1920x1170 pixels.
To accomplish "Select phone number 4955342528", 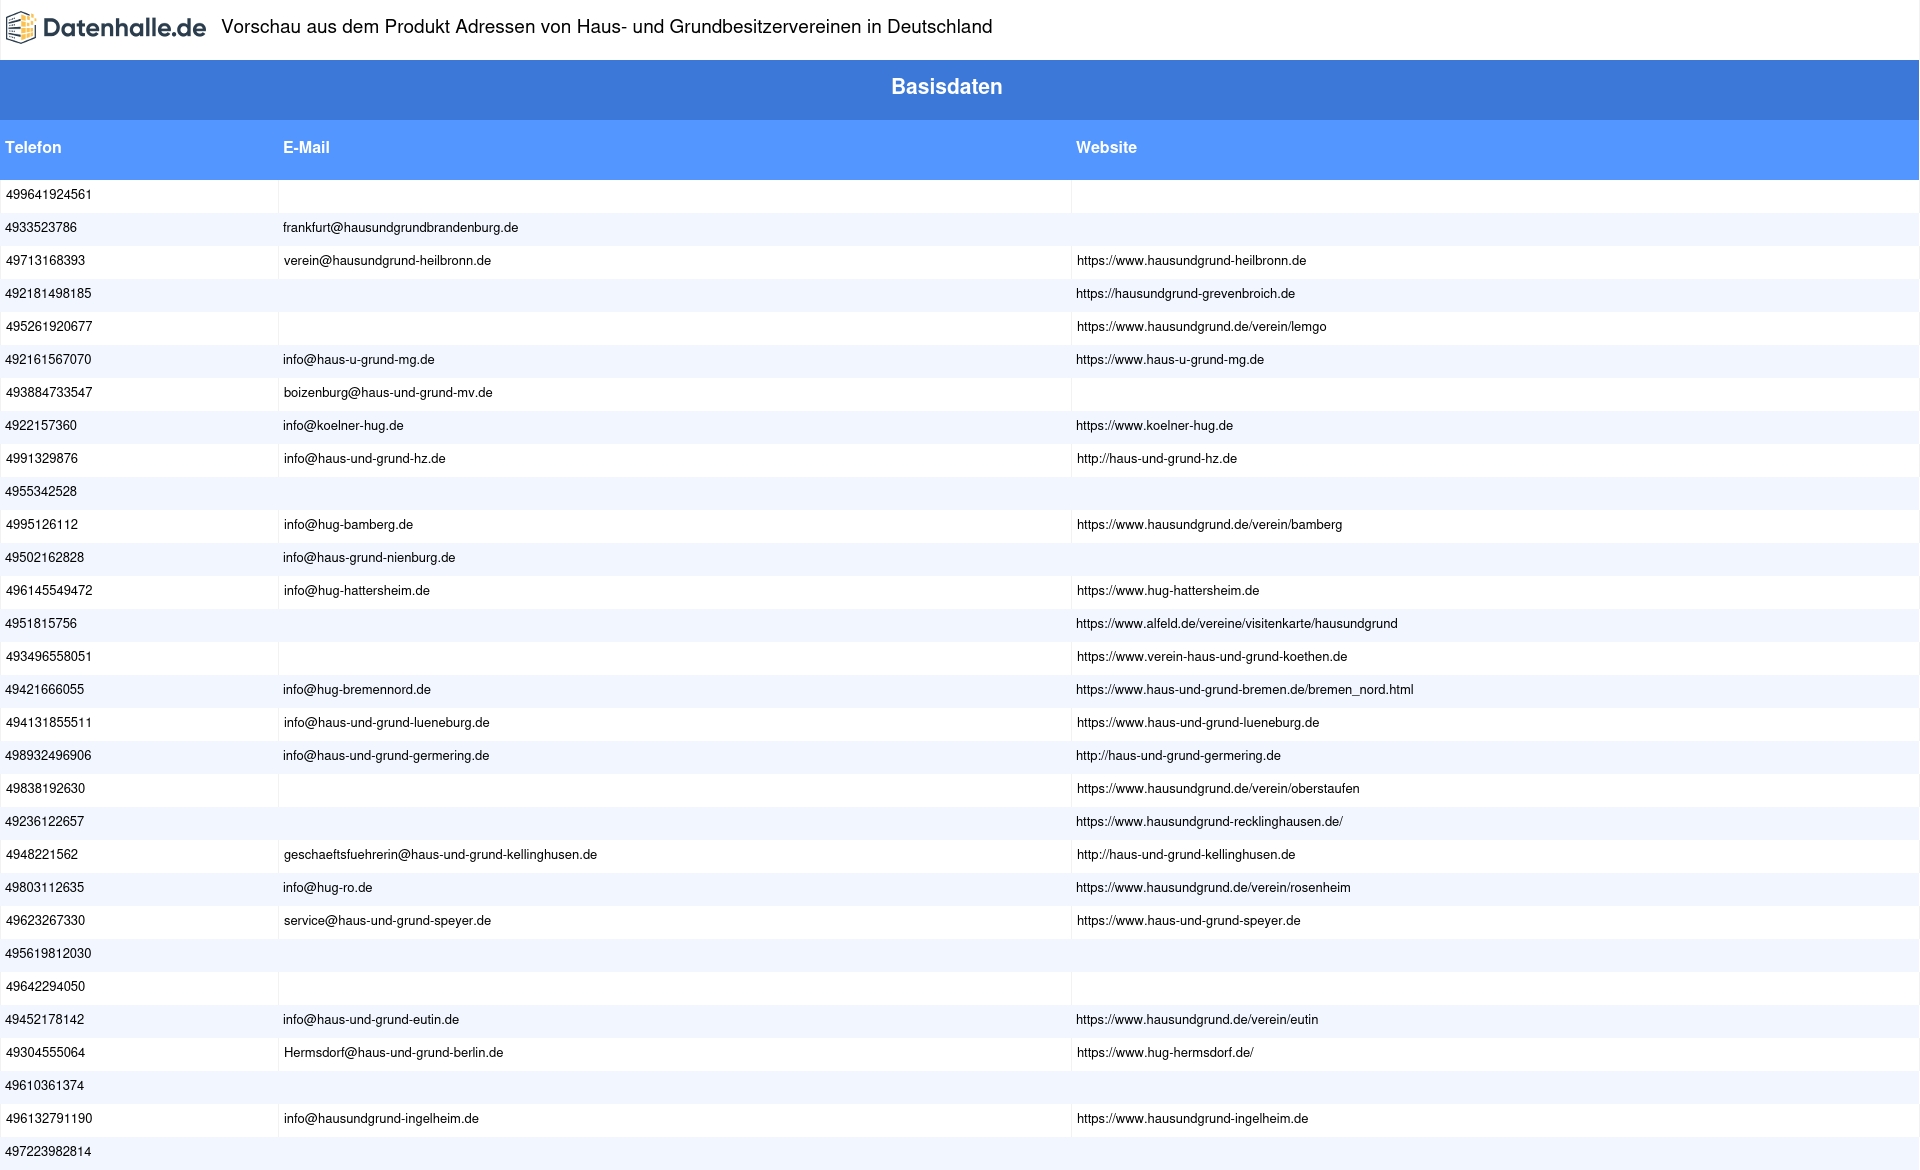I will (41, 492).
